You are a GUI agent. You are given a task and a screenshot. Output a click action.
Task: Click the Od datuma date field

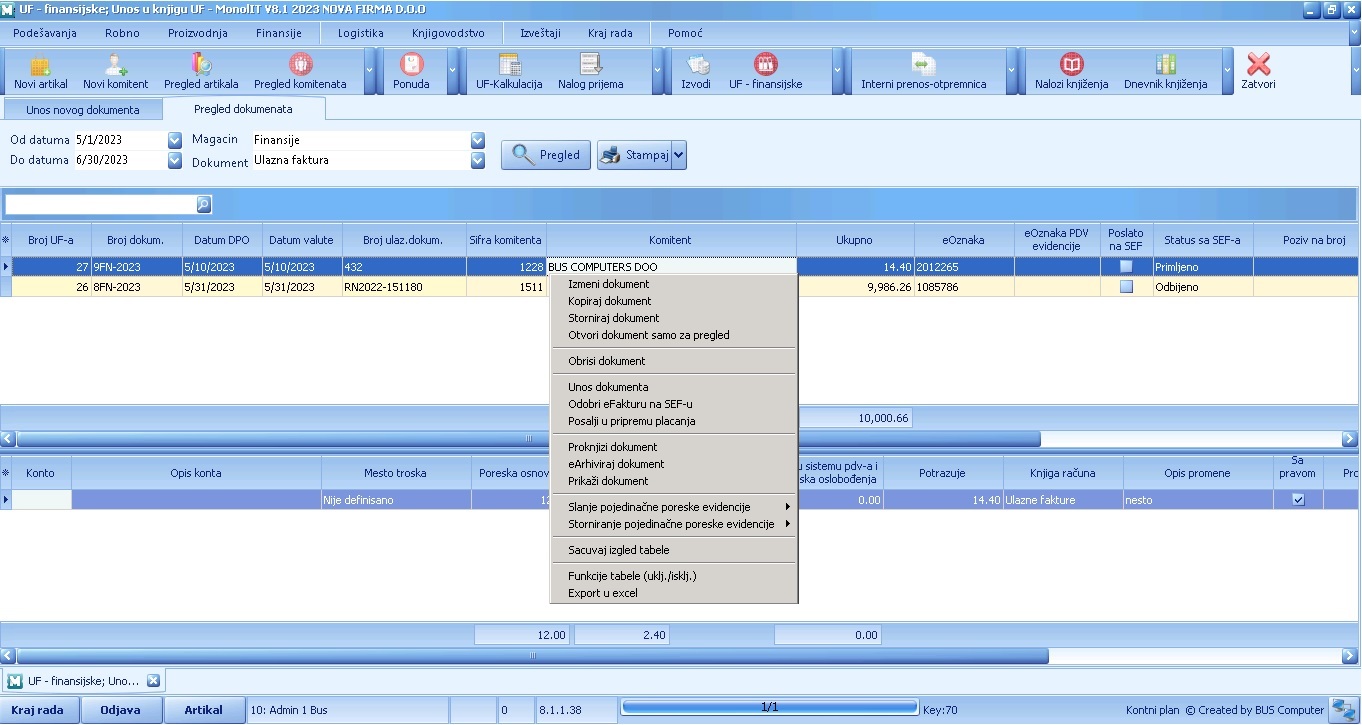pos(120,140)
